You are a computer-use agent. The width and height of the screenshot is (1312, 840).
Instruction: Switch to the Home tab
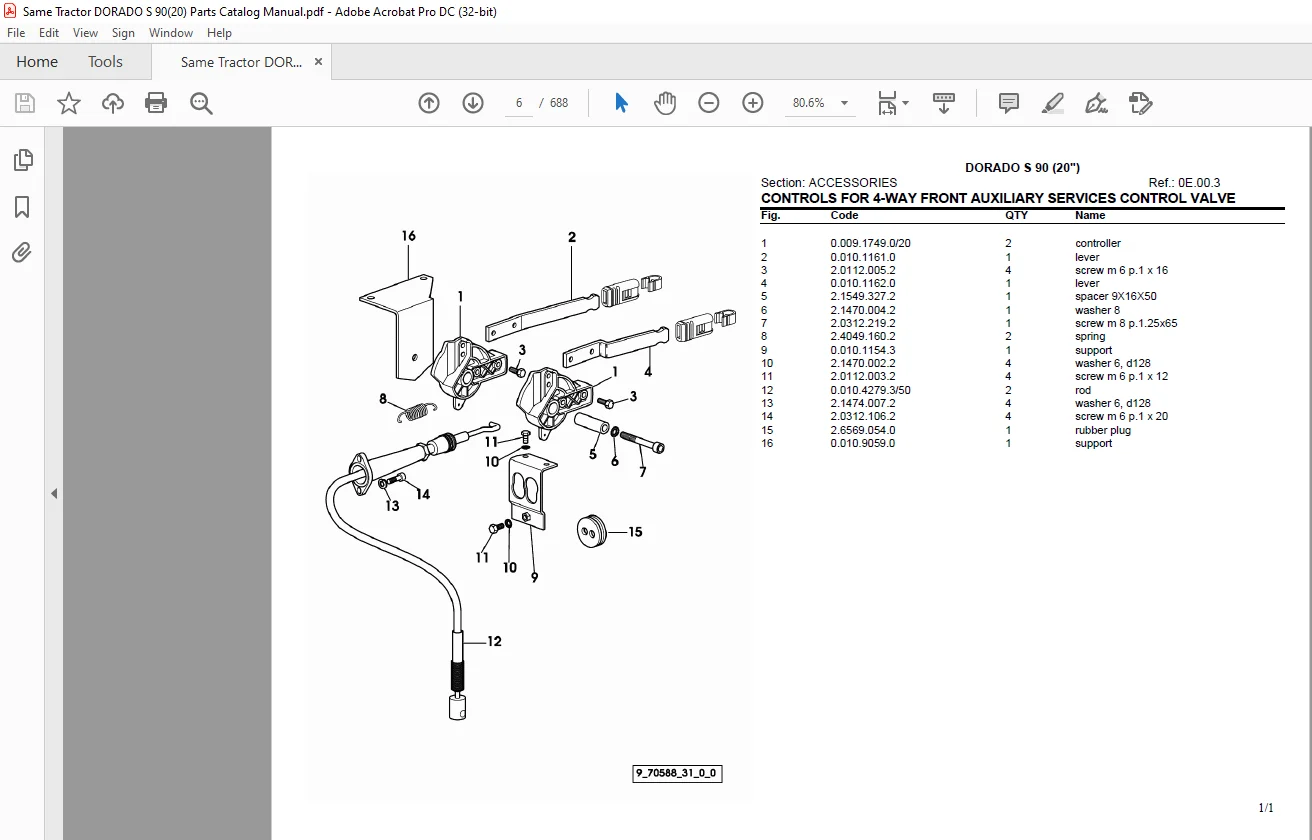37,62
